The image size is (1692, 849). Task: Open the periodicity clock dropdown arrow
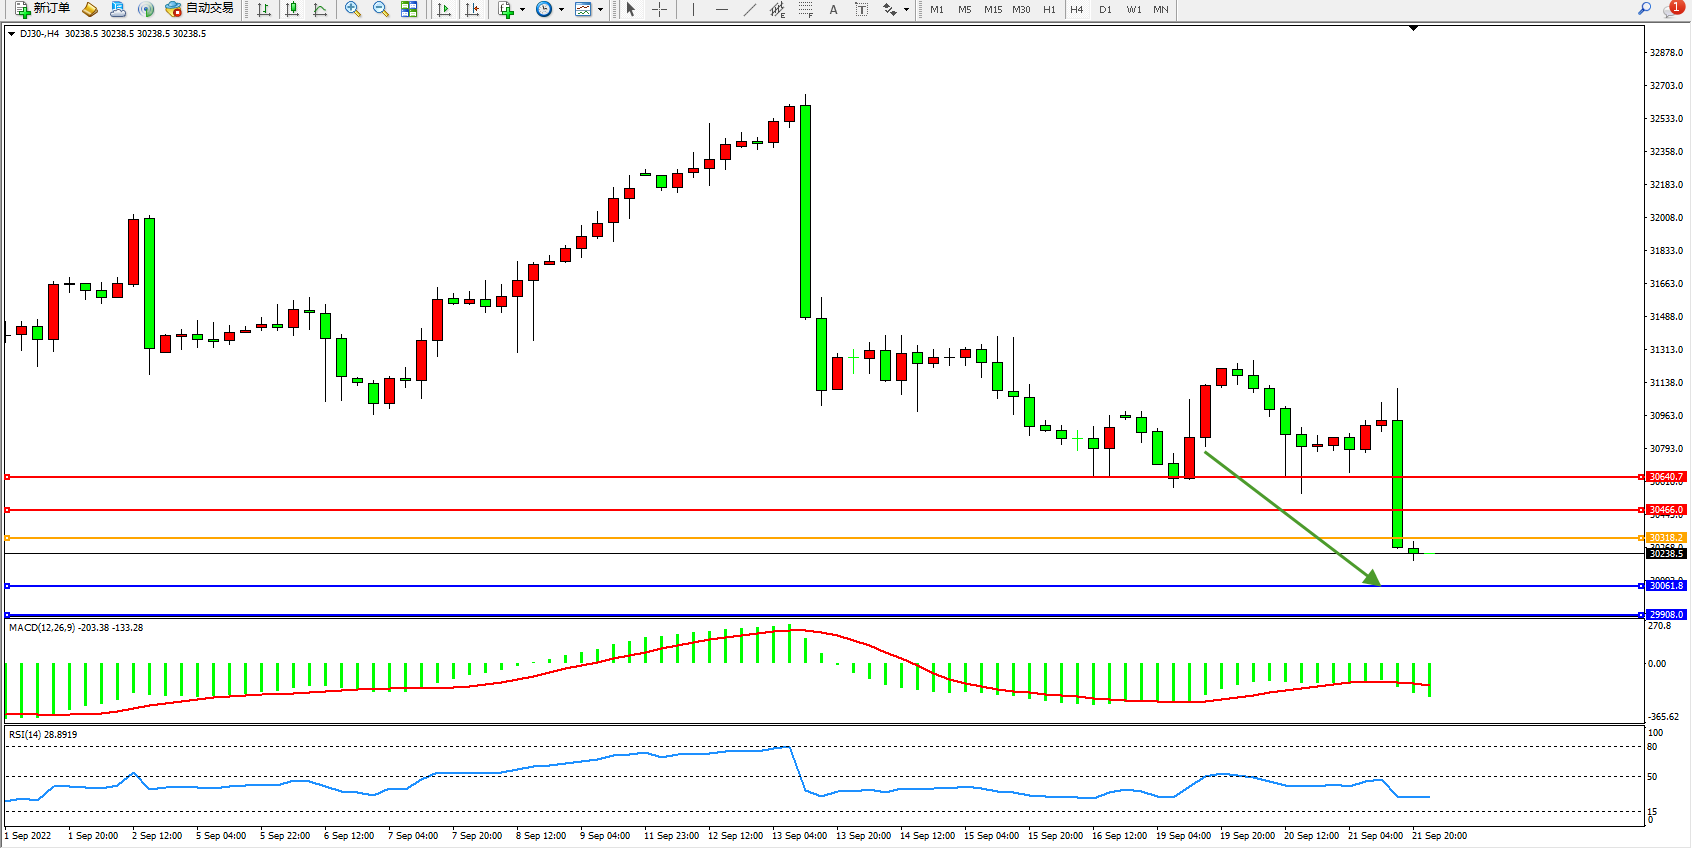(x=561, y=9)
